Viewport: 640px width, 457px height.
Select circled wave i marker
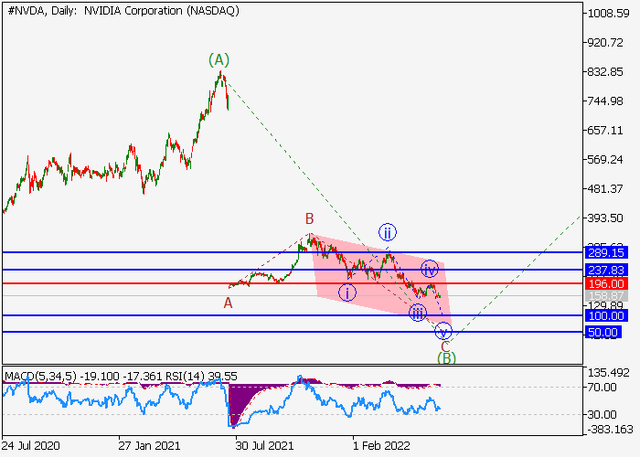click(x=347, y=292)
